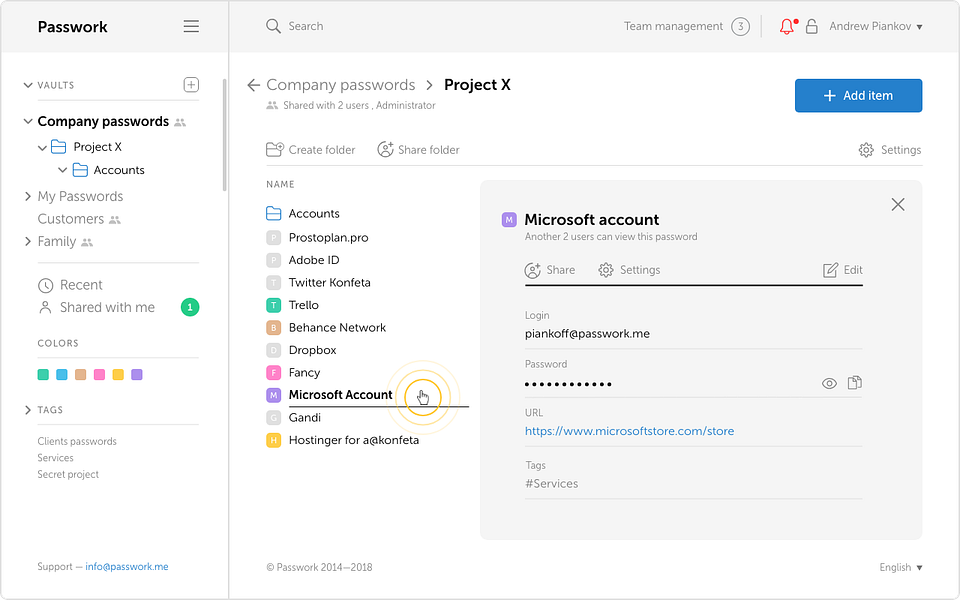Click the Share user icon in details
Viewport: 960px width, 600px height.
(533, 270)
